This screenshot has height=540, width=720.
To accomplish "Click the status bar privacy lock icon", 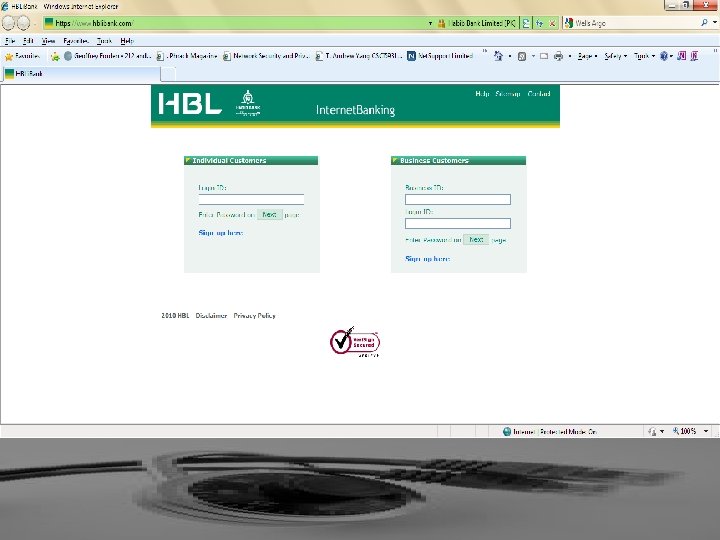I will (x=652, y=432).
